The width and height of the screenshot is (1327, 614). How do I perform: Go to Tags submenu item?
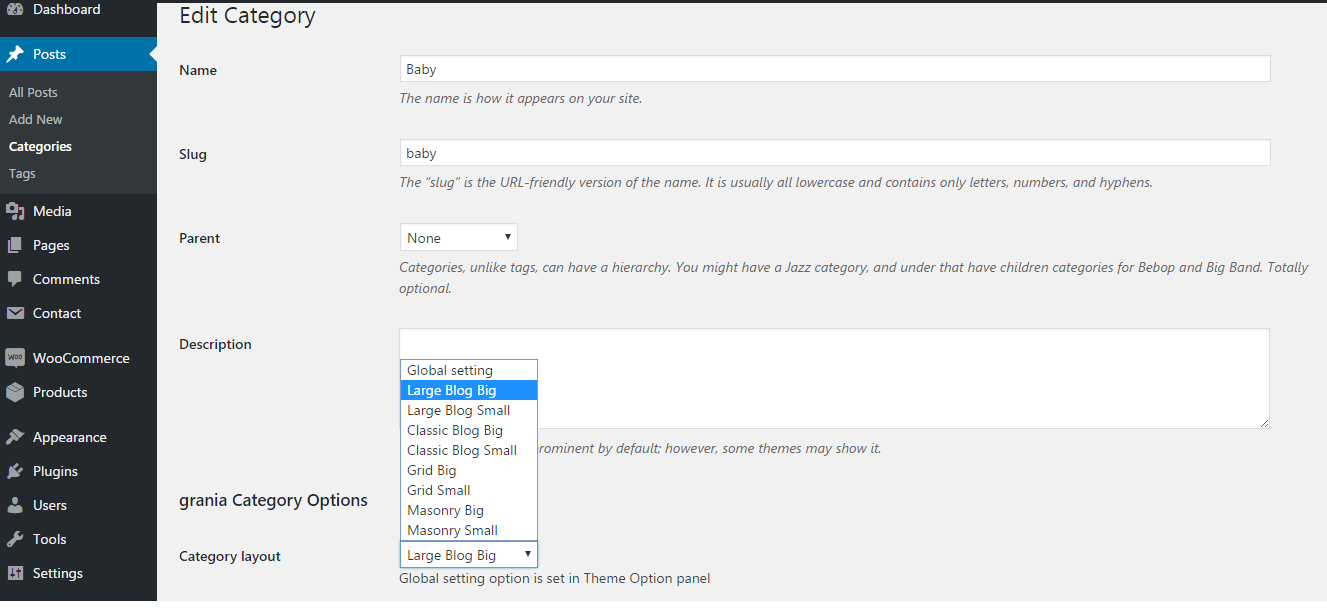22,173
